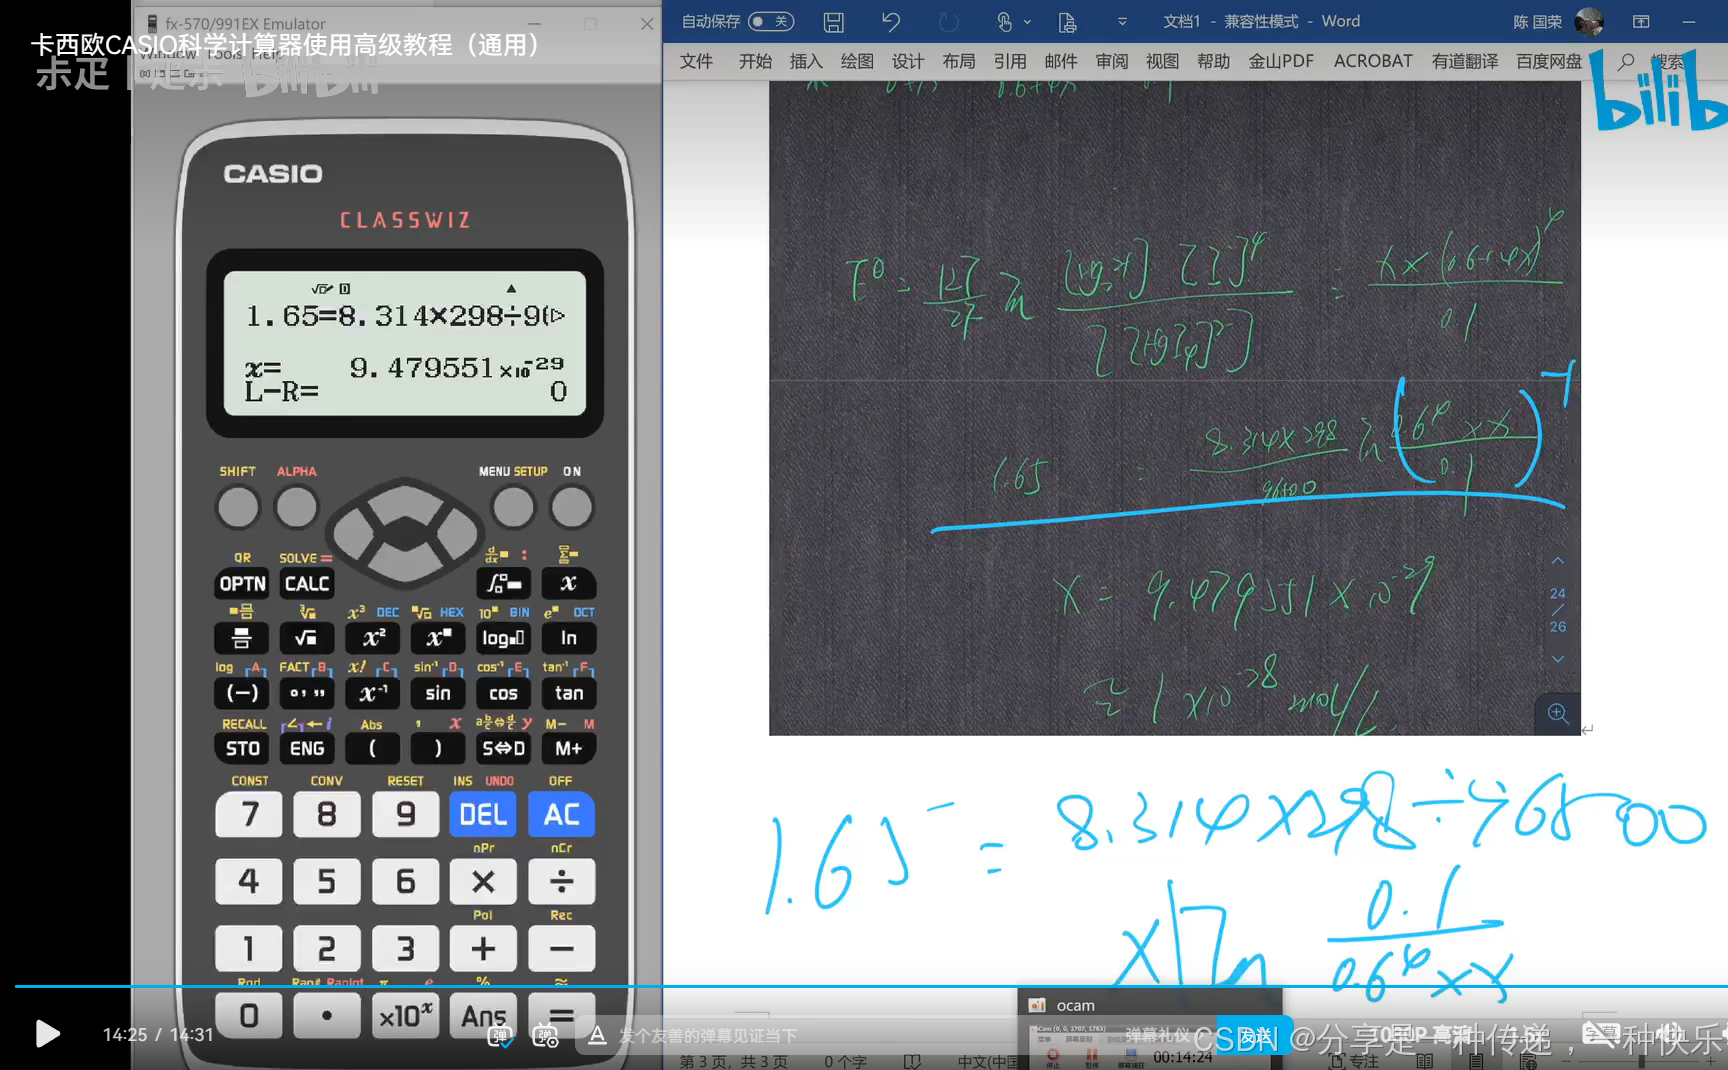1728x1070 pixels.
Task: Open the 设计 ribbon tab
Action: 908,61
